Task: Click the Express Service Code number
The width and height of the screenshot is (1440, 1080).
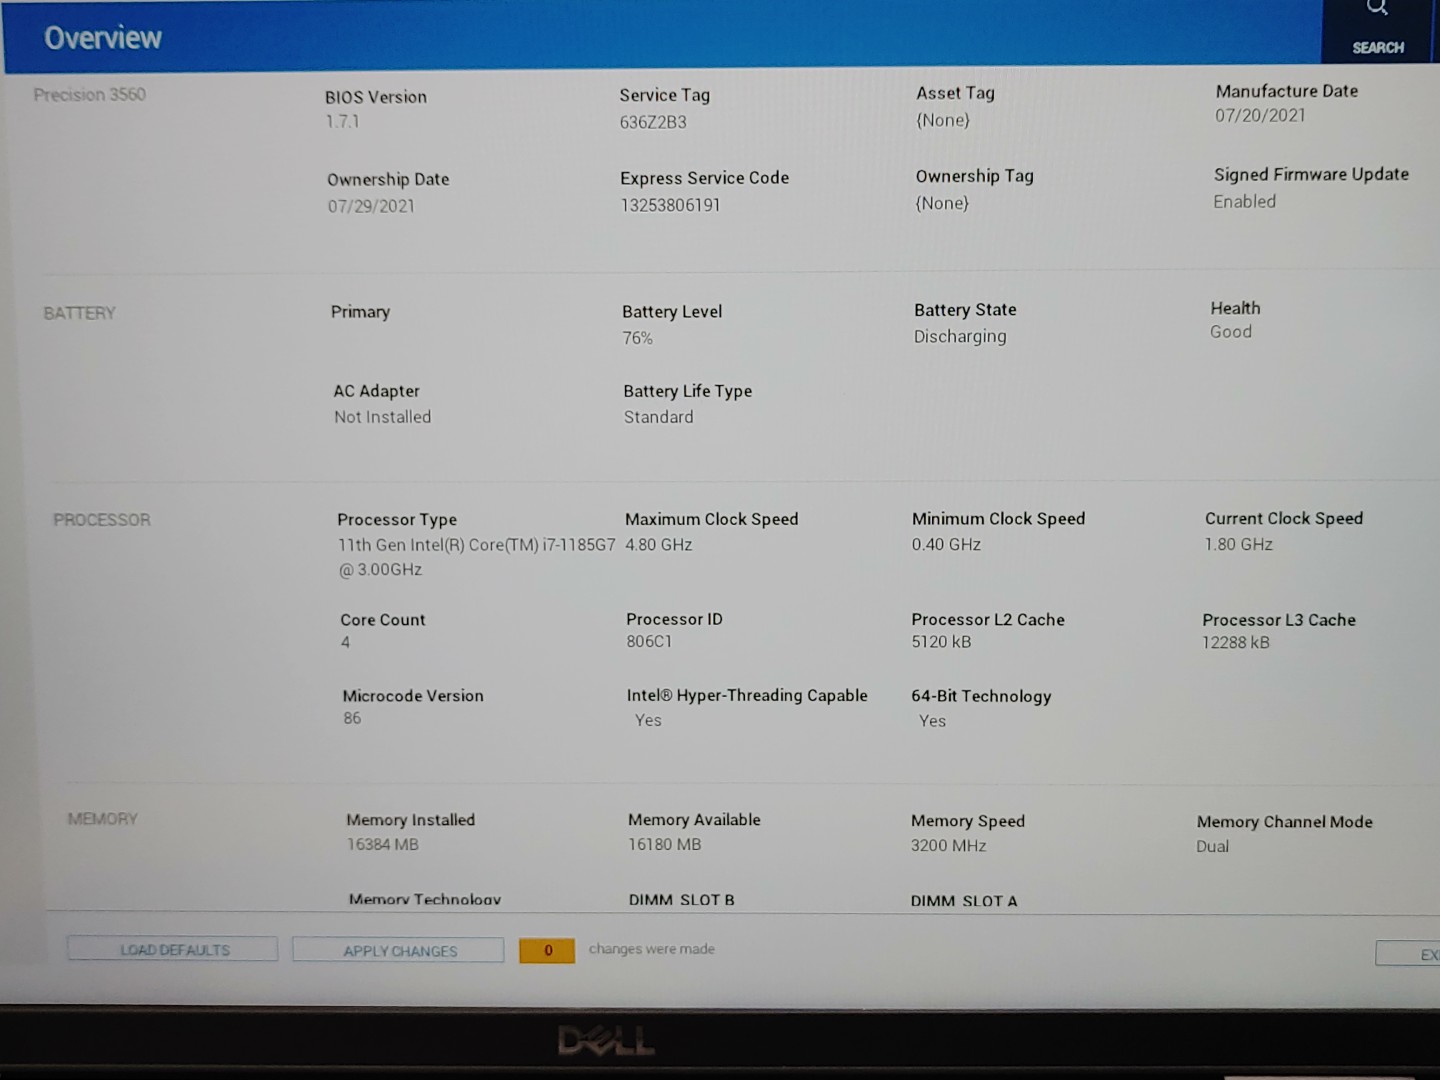Action: click(669, 205)
